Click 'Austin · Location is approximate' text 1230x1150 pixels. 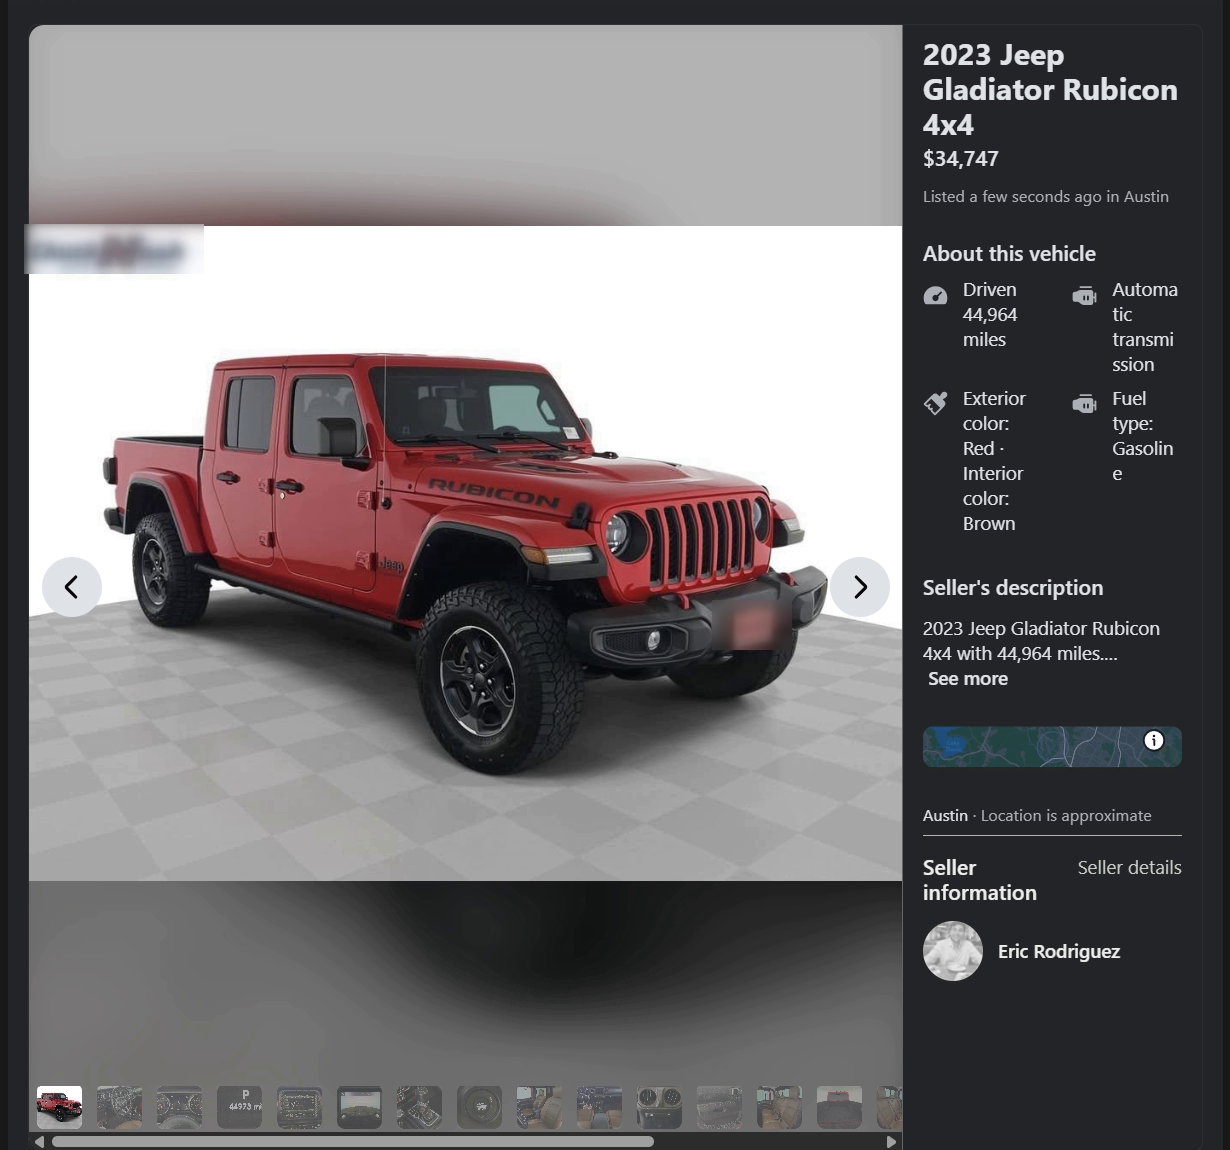pyautogui.click(x=1037, y=816)
